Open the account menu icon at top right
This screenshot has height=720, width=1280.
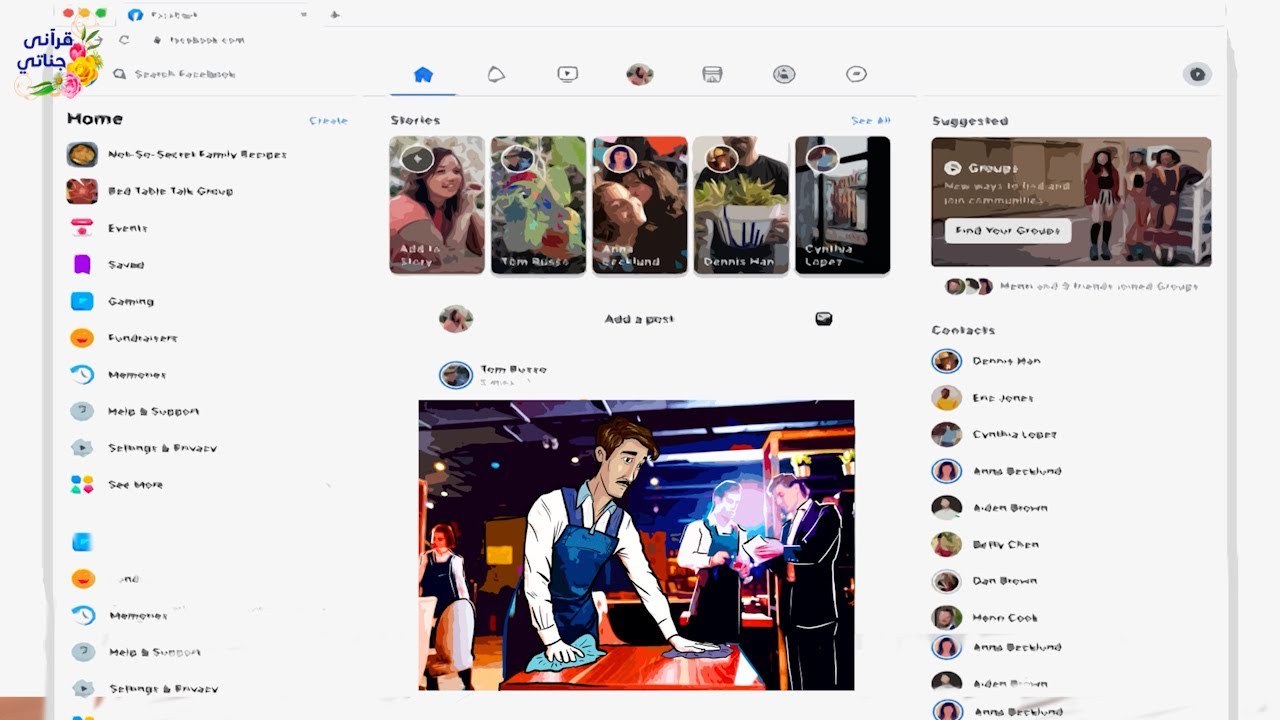pyautogui.click(x=1197, y=74)
